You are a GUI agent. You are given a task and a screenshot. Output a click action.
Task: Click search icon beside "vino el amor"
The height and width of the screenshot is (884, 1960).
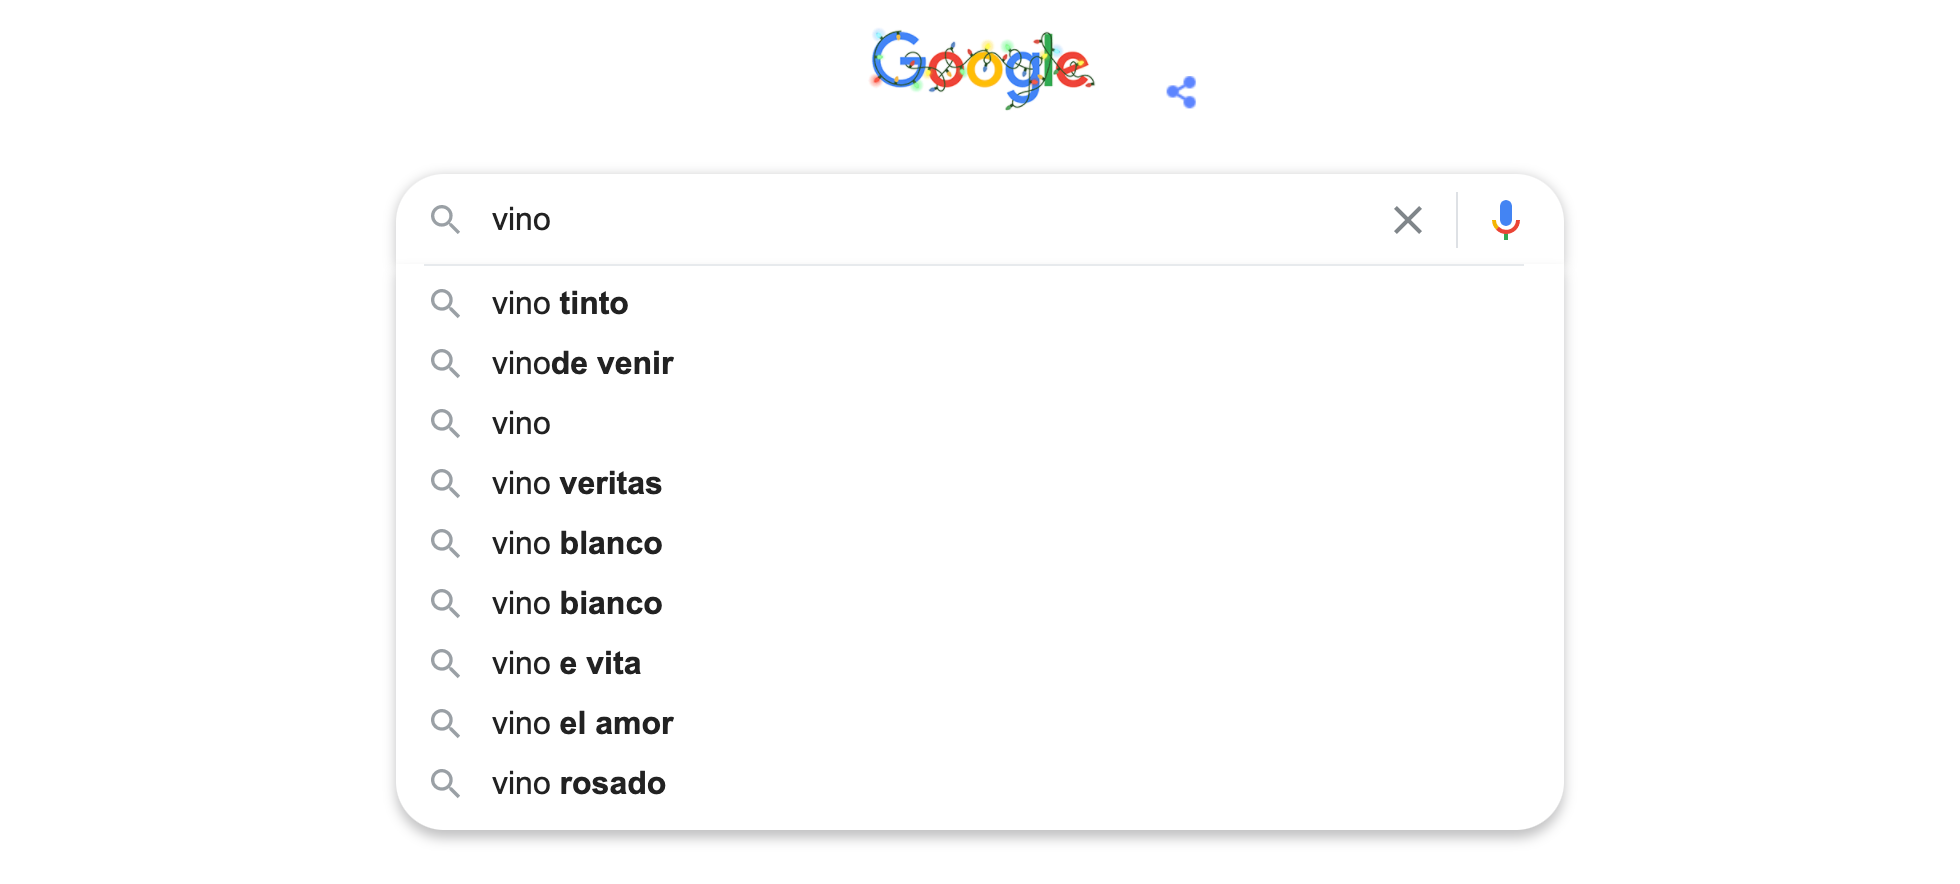pyautogui.click(x=445, y=724)
